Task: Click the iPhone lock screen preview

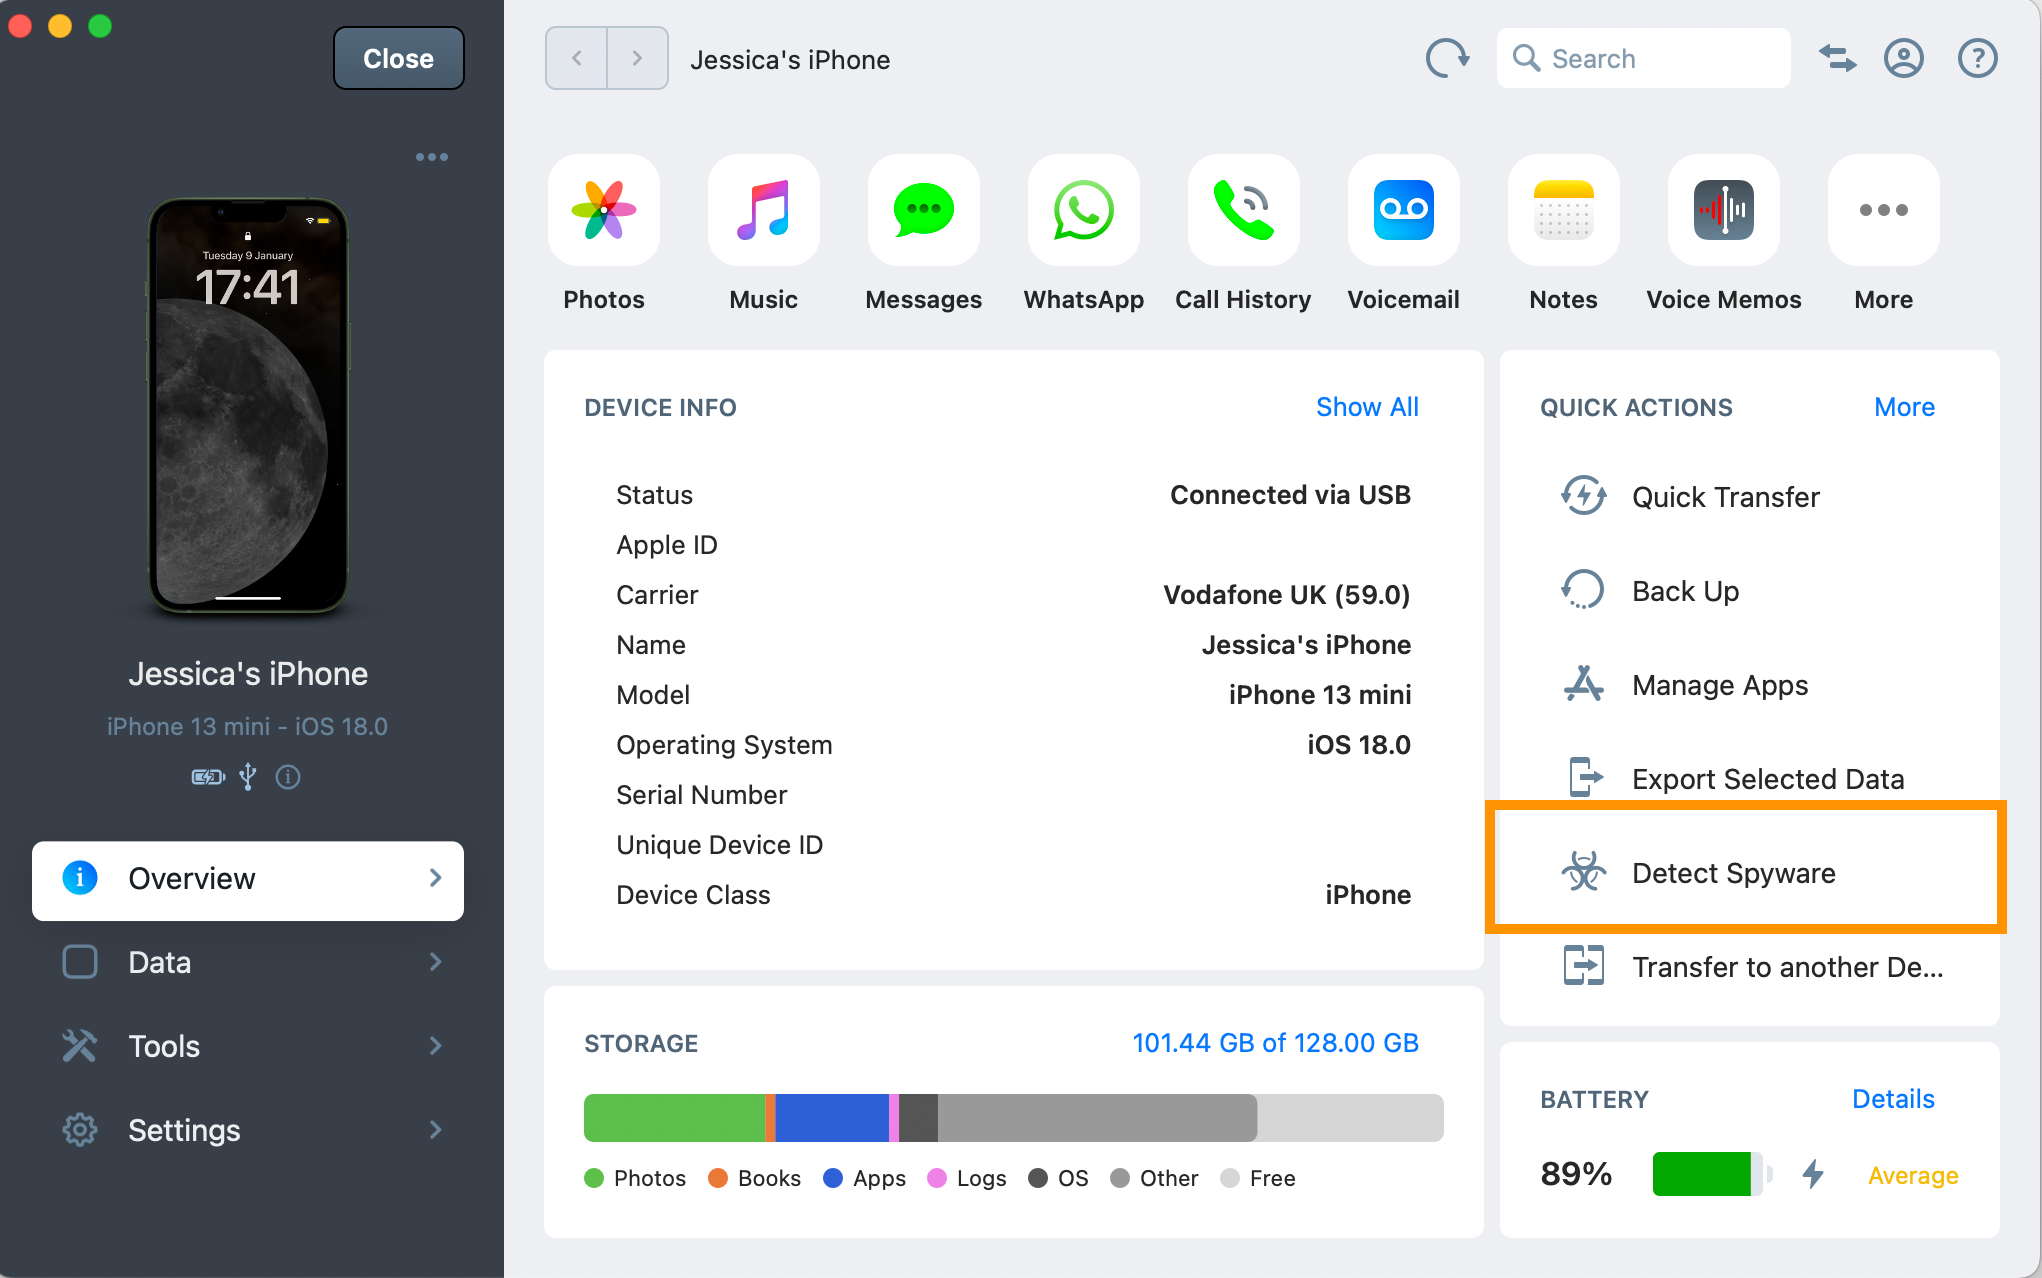Action: coord(248,405)
